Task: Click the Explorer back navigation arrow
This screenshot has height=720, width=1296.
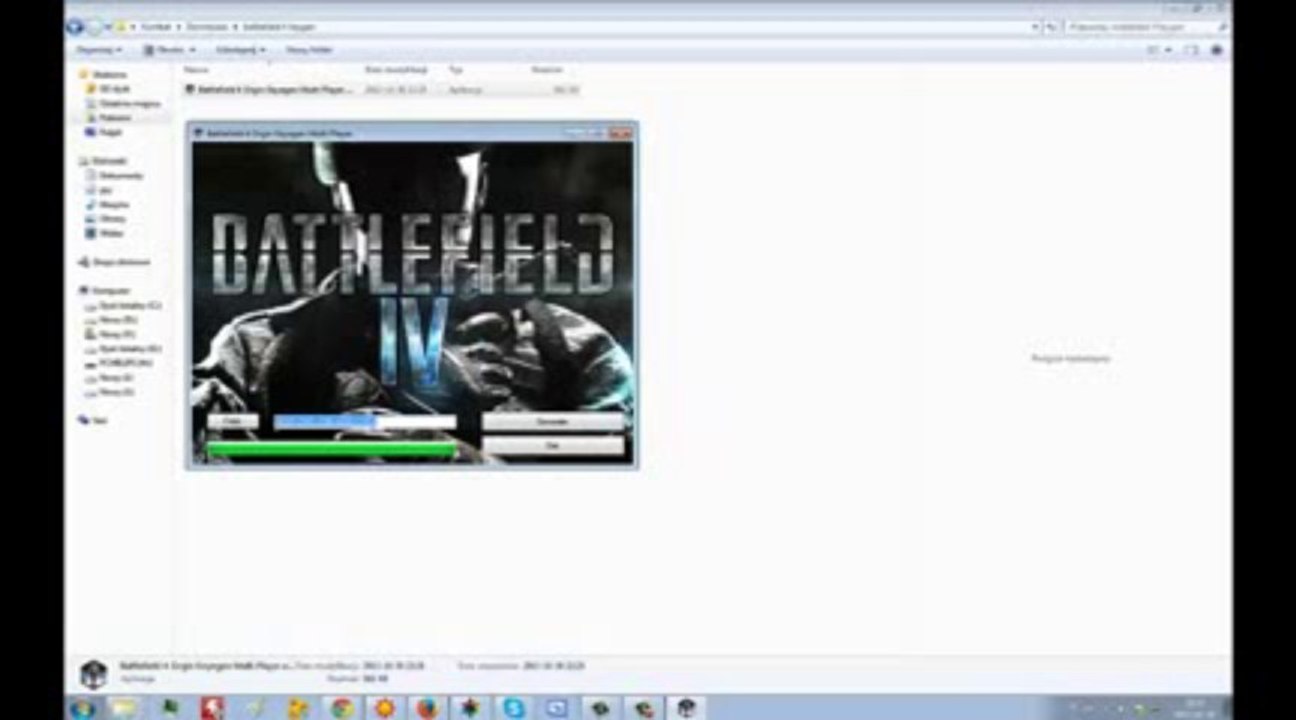Action: [74, 26]
